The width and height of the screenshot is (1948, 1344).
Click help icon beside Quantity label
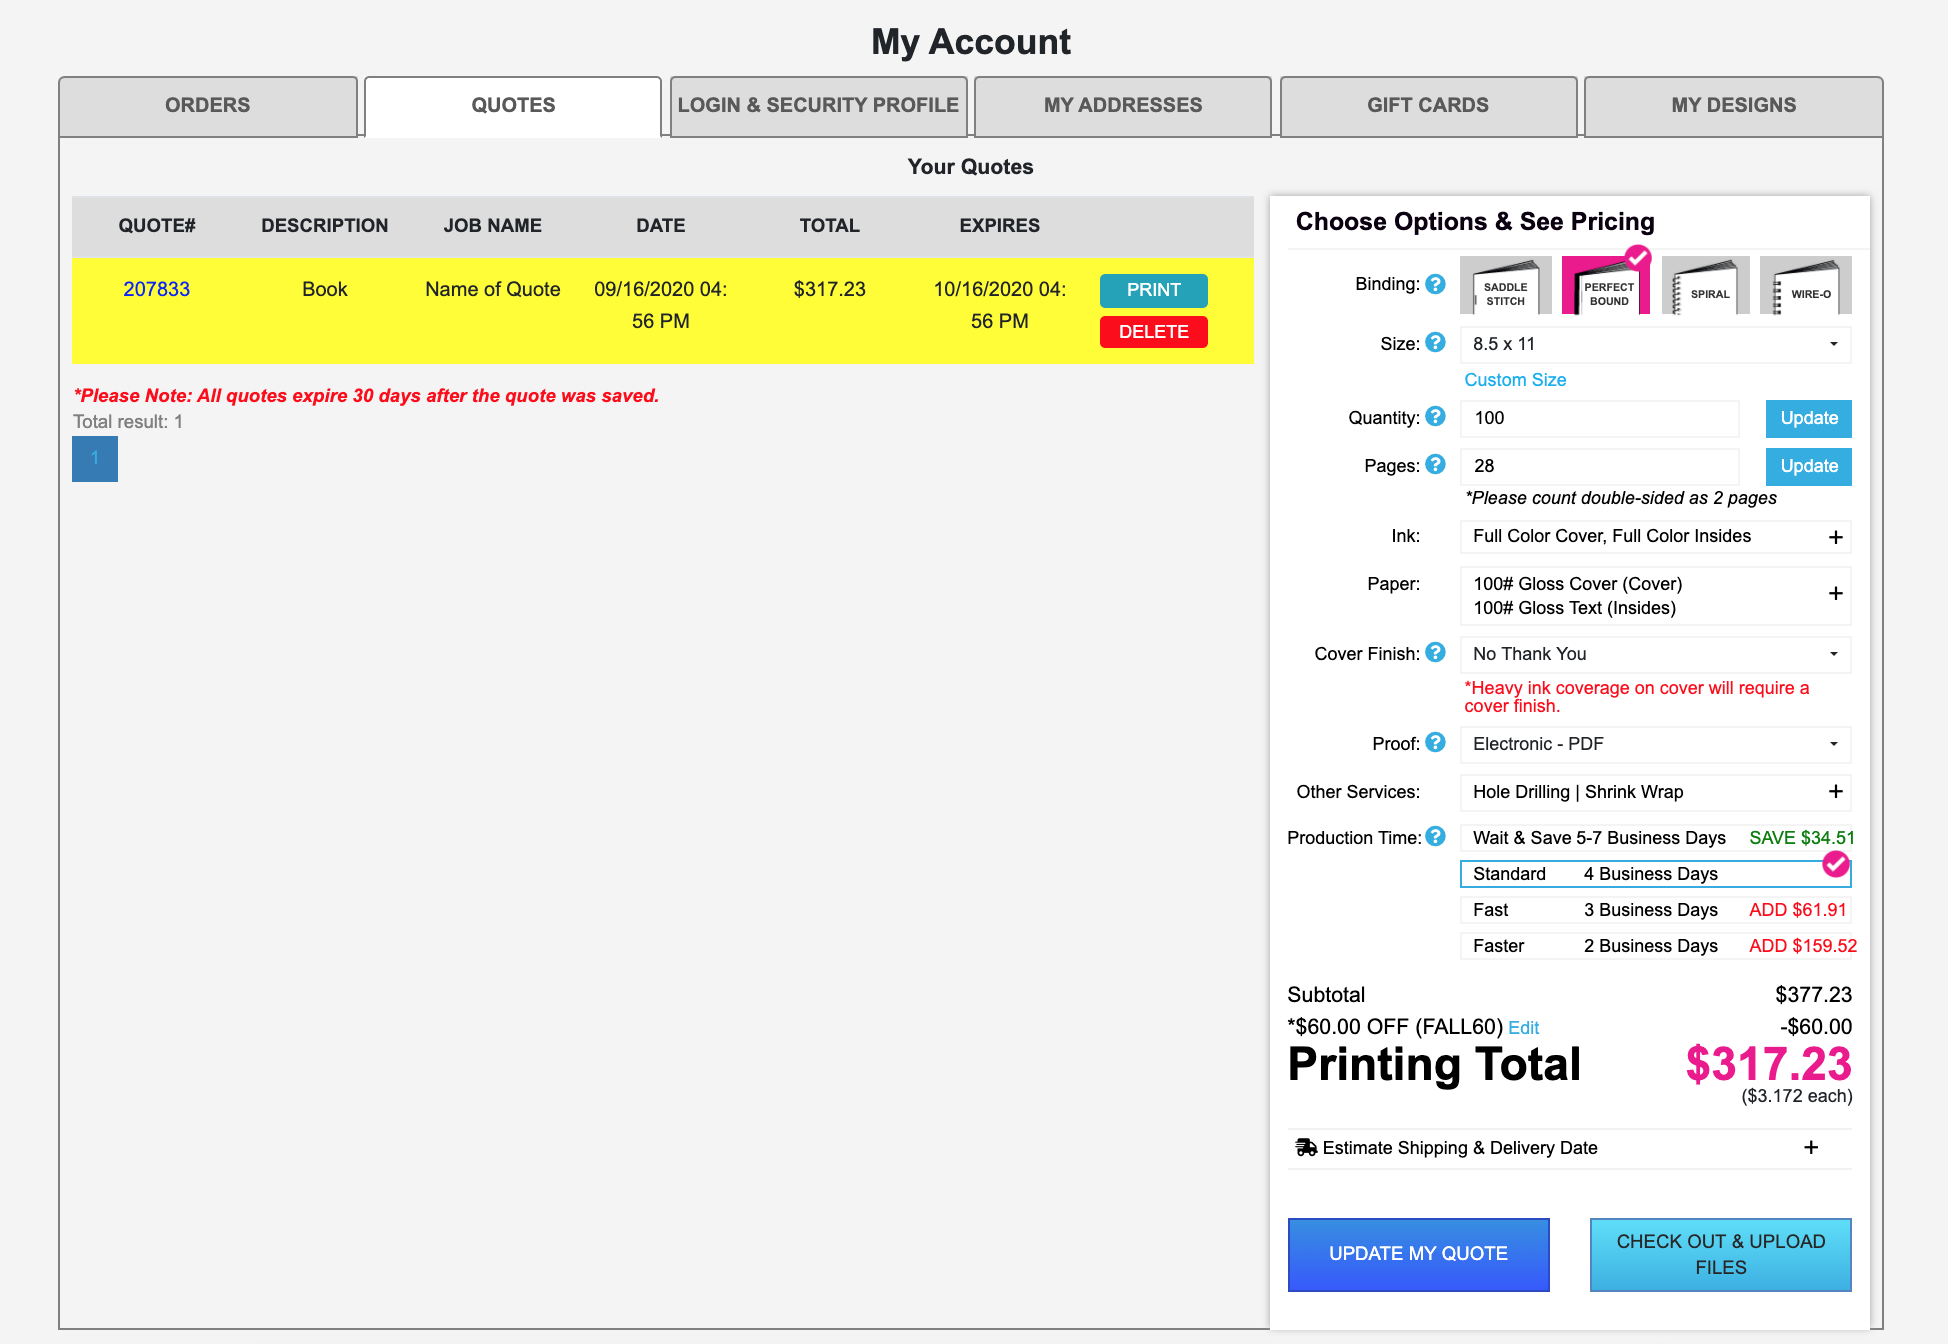point(1435,417)
